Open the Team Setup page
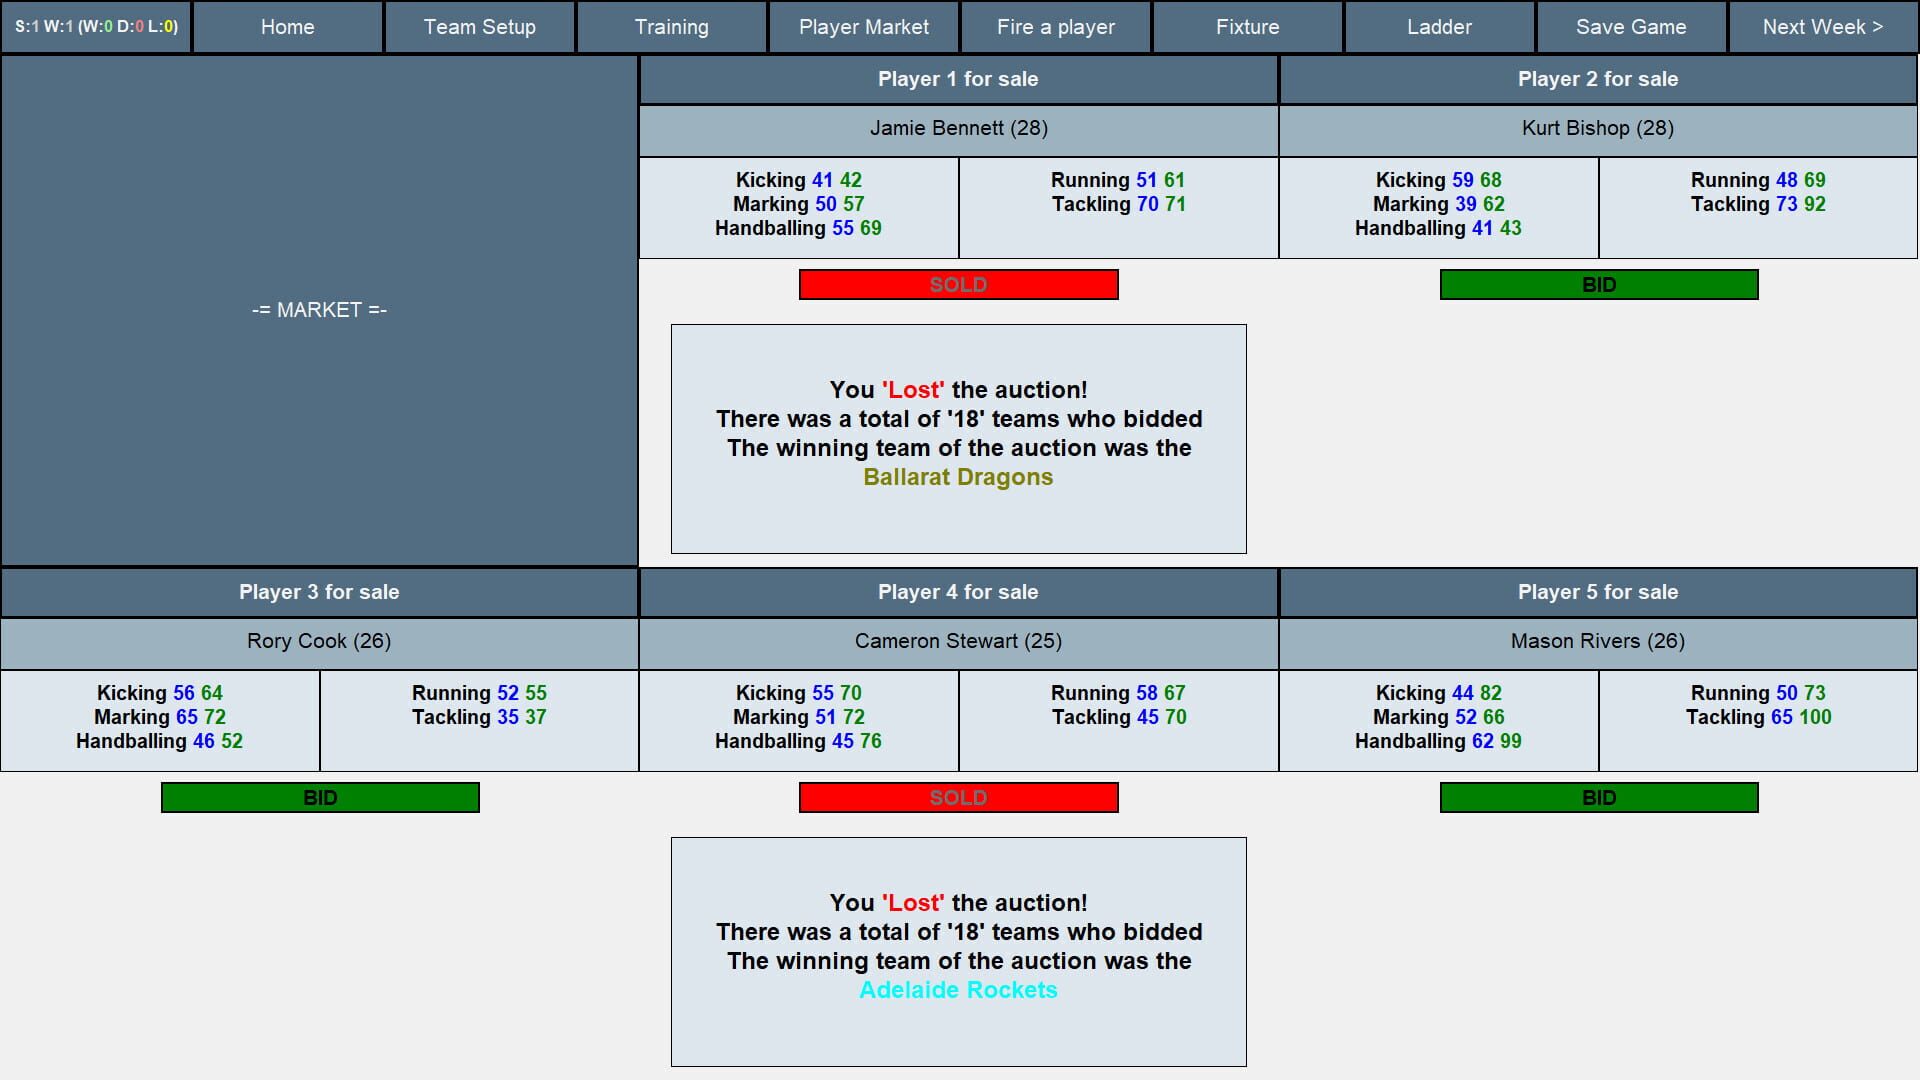The width and height of the screenshot is (1920, 1080). (x=479, y=27)
